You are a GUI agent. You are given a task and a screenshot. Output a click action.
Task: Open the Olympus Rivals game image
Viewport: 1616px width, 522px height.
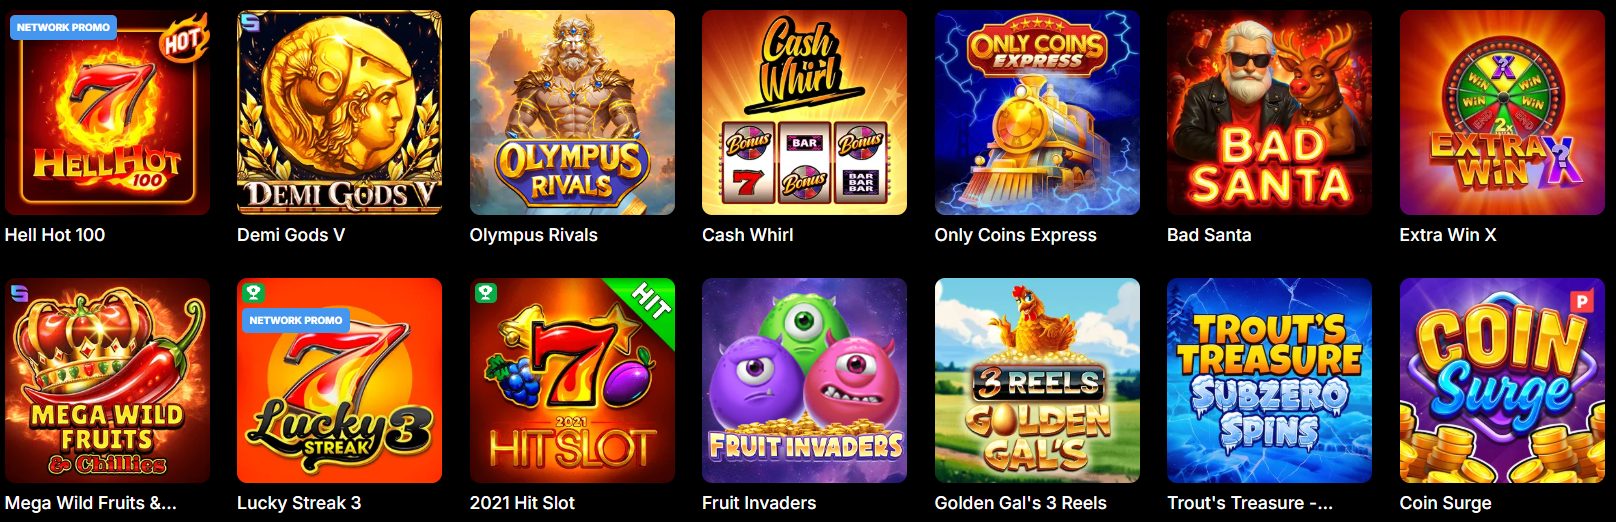point(572,113)
